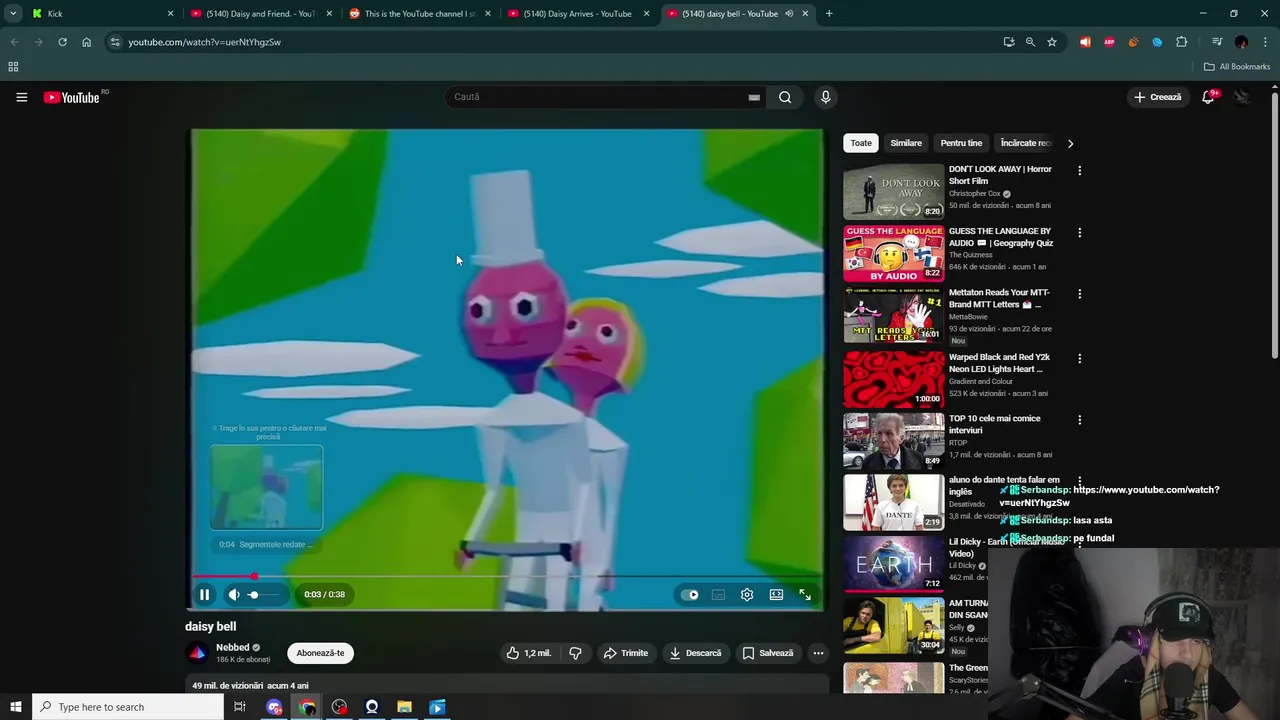Reload the page with the refresh button
This screenshot has width=1280, height=720.
pos(62,42)
